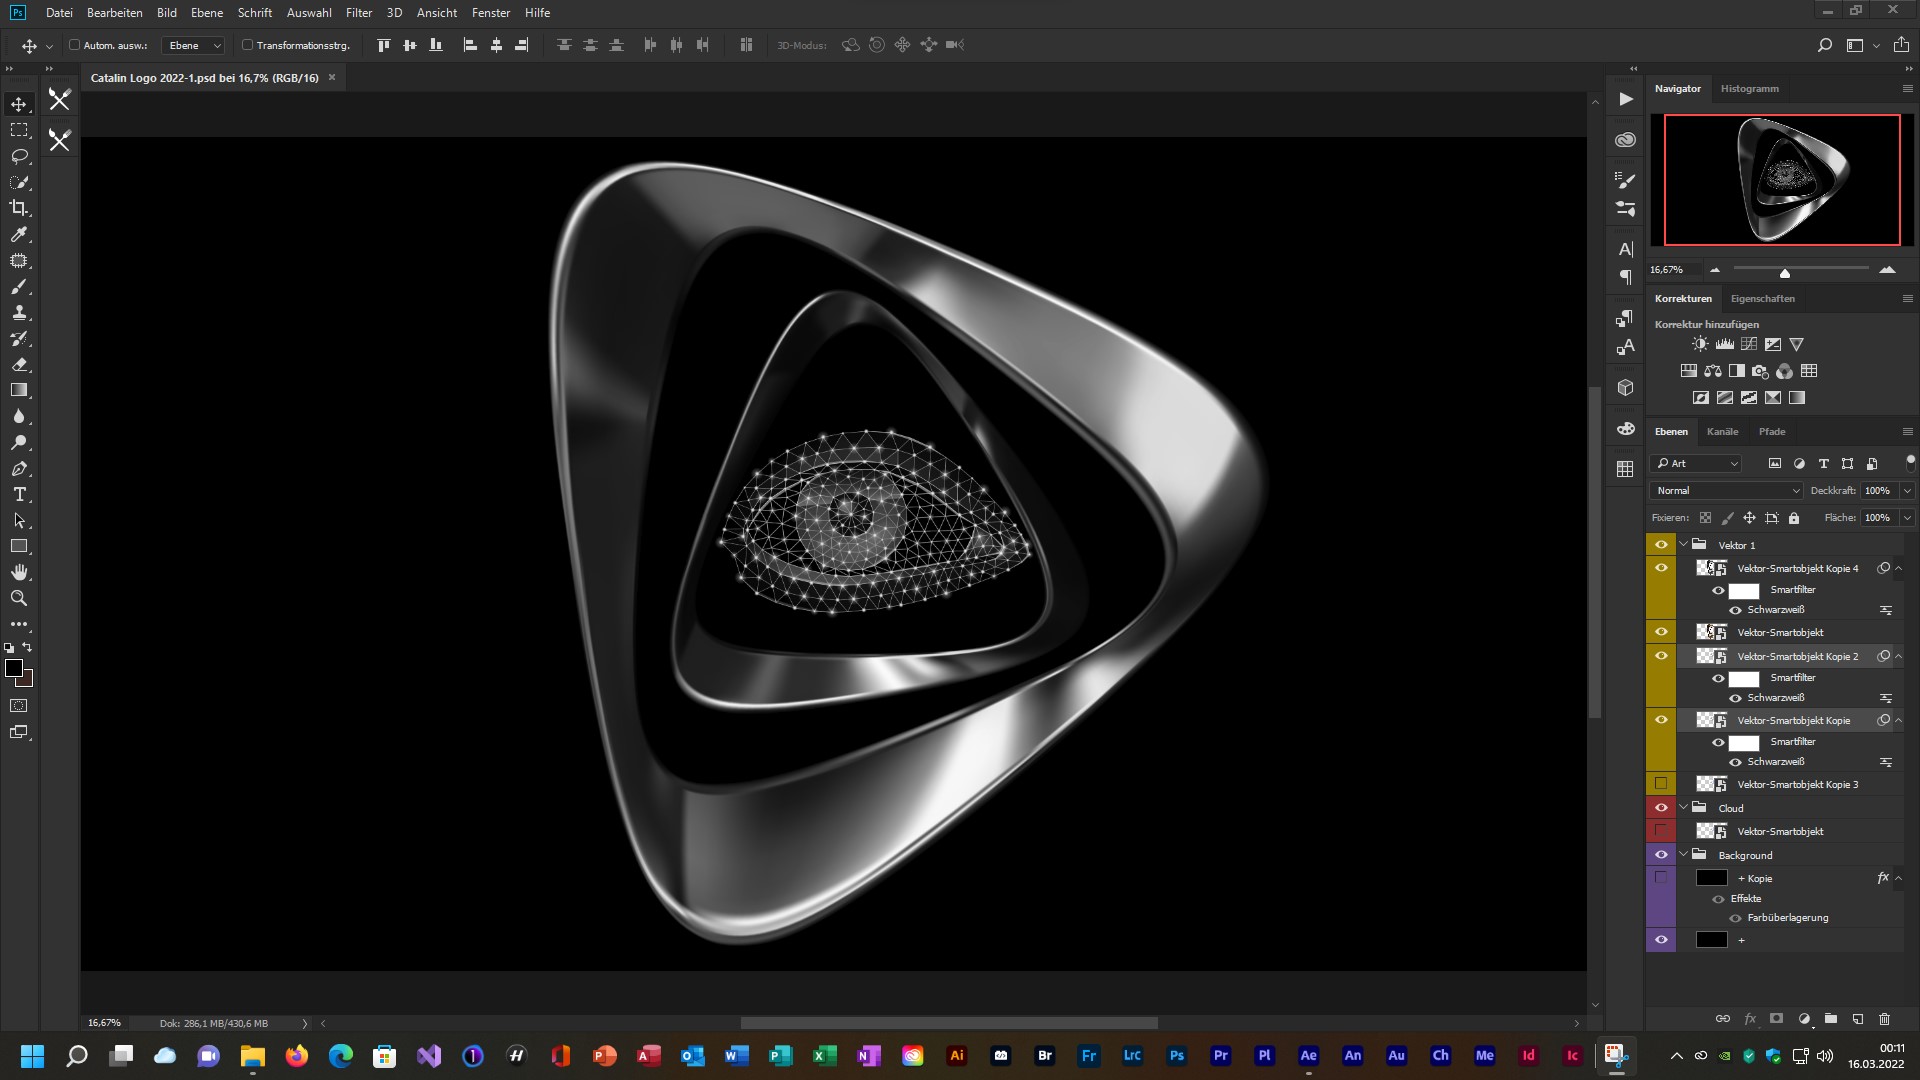The width and height of the screenshot is (1920, 1080).
Task: Click the Navigator preview thumbnail
Action: click(1782, 180)
